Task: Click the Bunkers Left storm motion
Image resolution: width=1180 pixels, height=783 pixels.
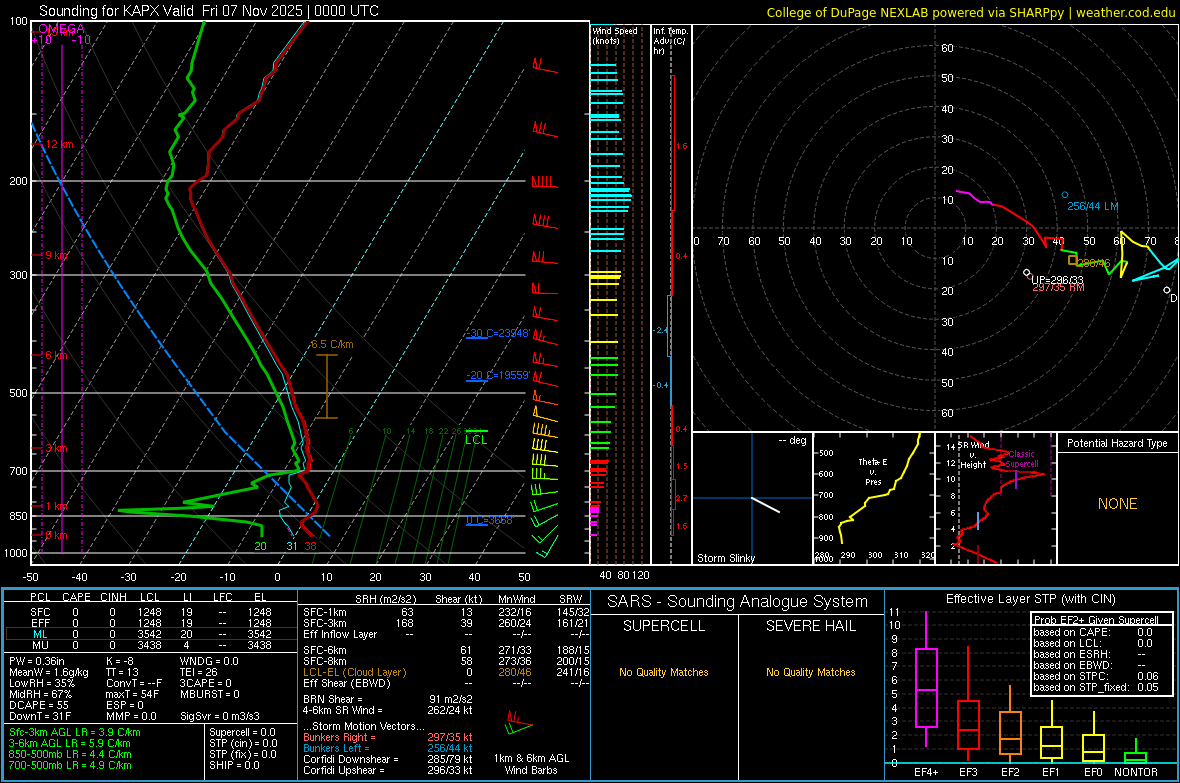Action: click(x=387, y=748)
